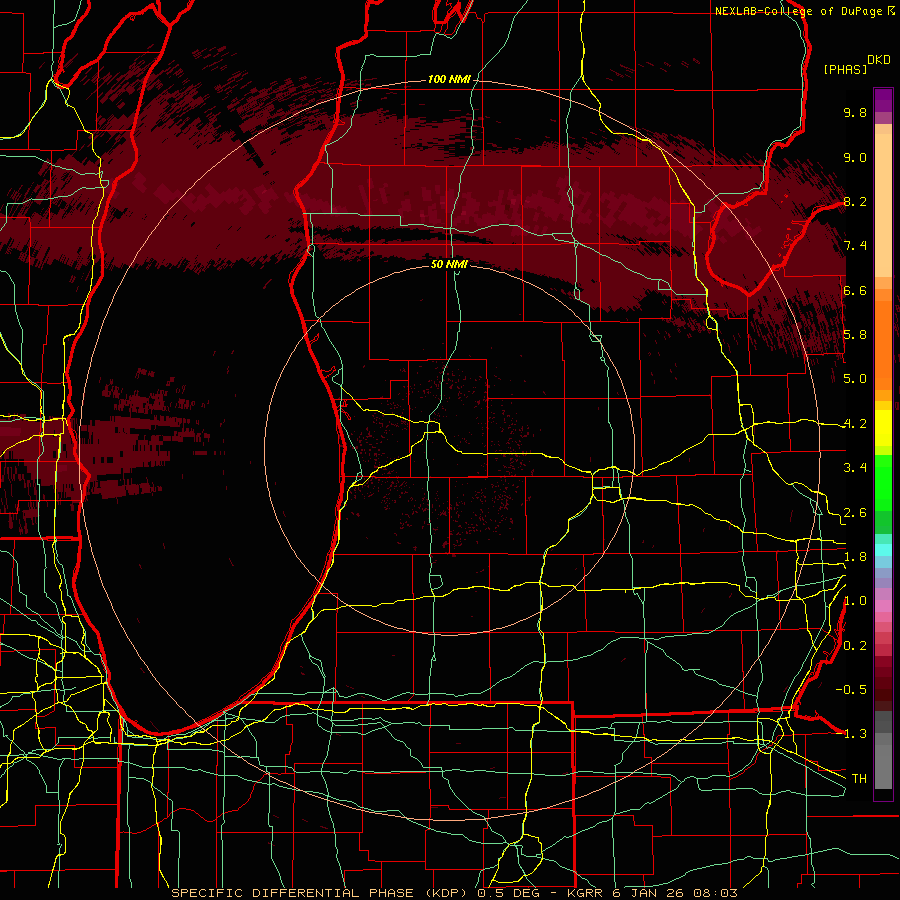The height and width of the screenshot is (900, 900).
Task: Click the 4.2 scale value
Action: click(855, 424)
